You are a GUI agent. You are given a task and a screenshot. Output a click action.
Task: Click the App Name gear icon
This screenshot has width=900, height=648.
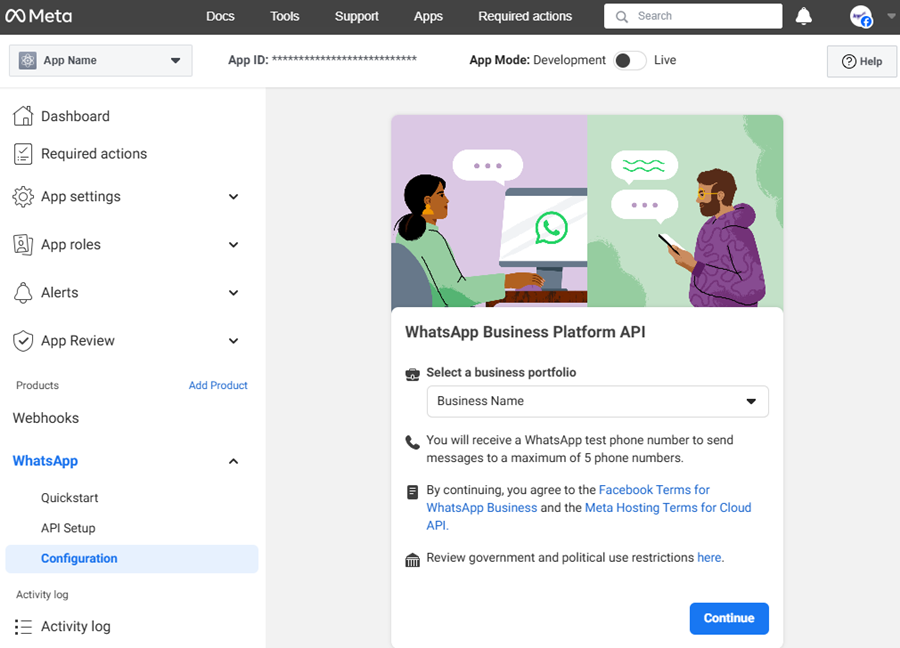point(28,60)
